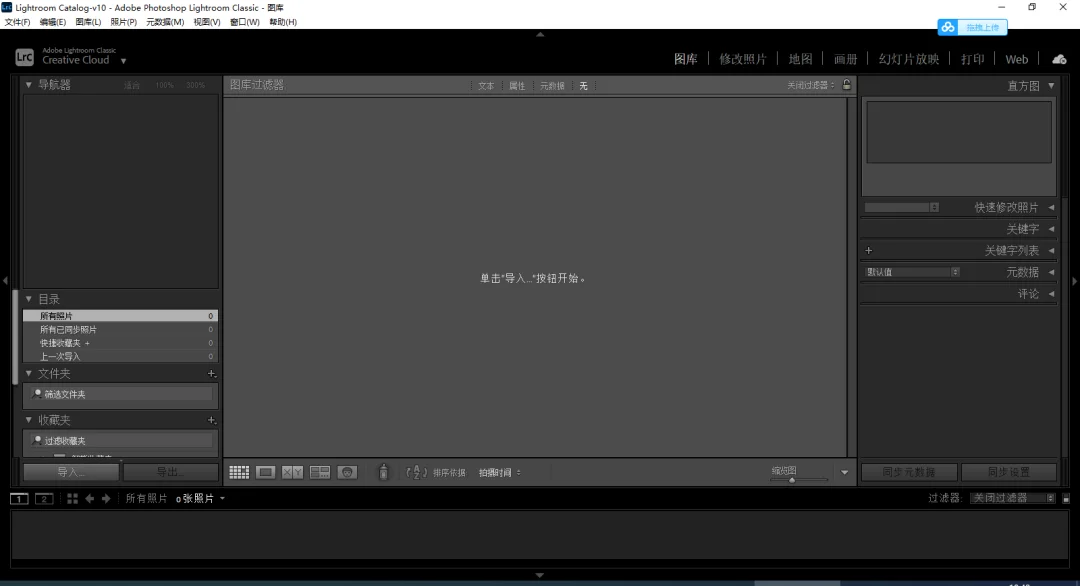Expand the 元数据 panel
The width and height of the screenshot is (1080, 586).
(x=1051, y=272)
